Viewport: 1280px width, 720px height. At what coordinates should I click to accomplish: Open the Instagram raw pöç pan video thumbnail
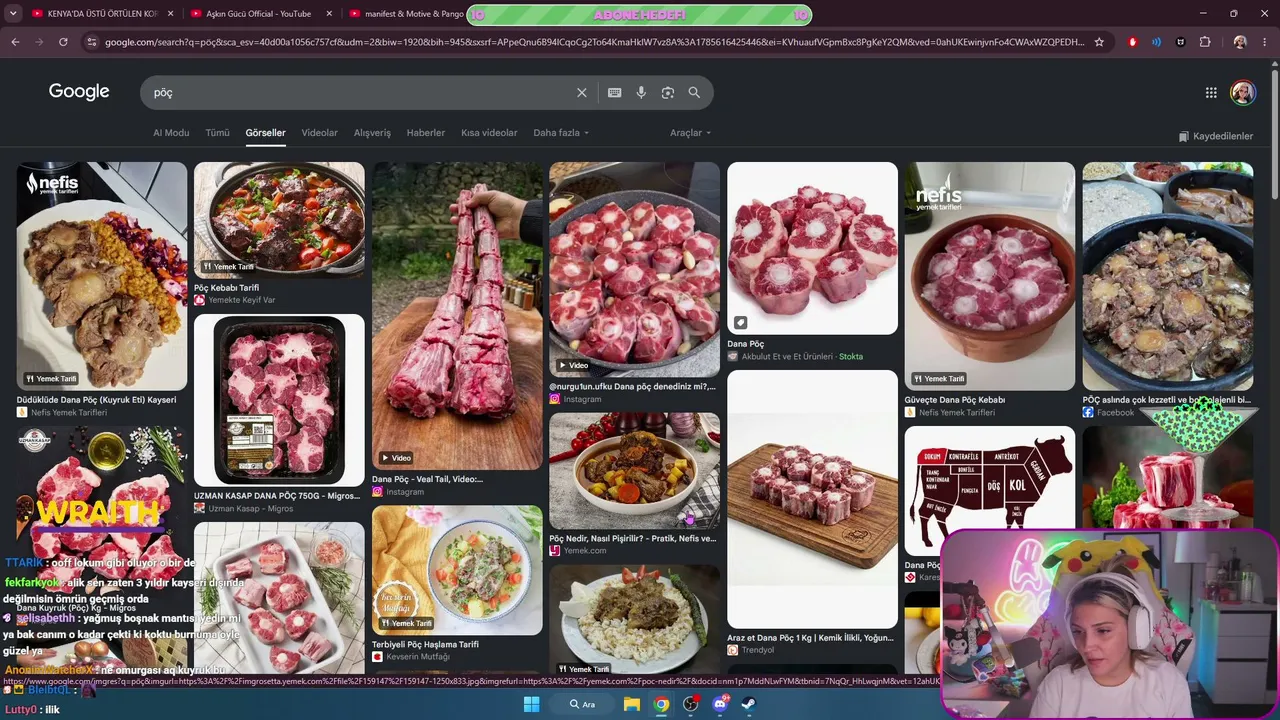coord(634,269)
